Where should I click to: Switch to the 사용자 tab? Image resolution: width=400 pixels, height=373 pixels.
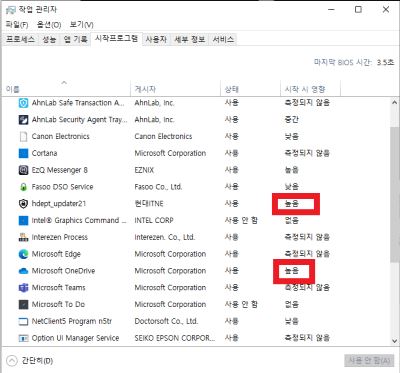[156, 39]
